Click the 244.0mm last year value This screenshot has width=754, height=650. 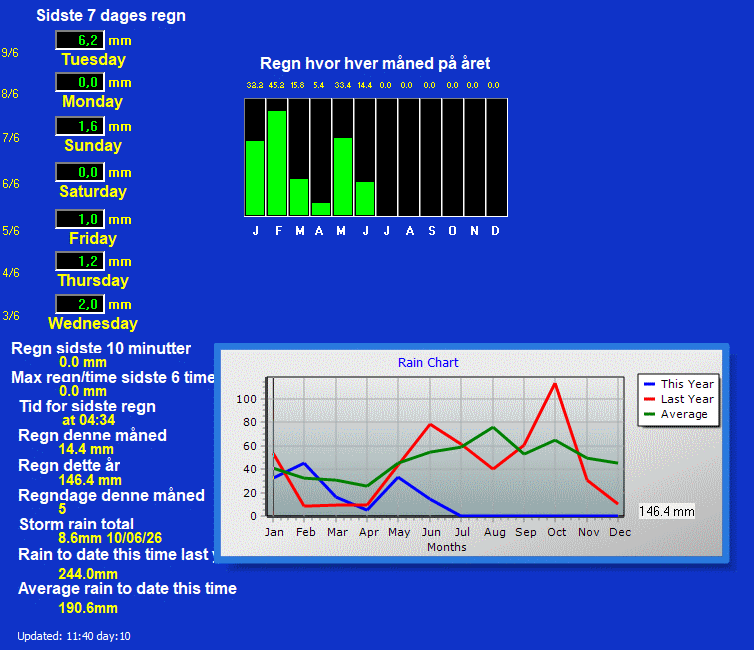(x=88, y=574)
